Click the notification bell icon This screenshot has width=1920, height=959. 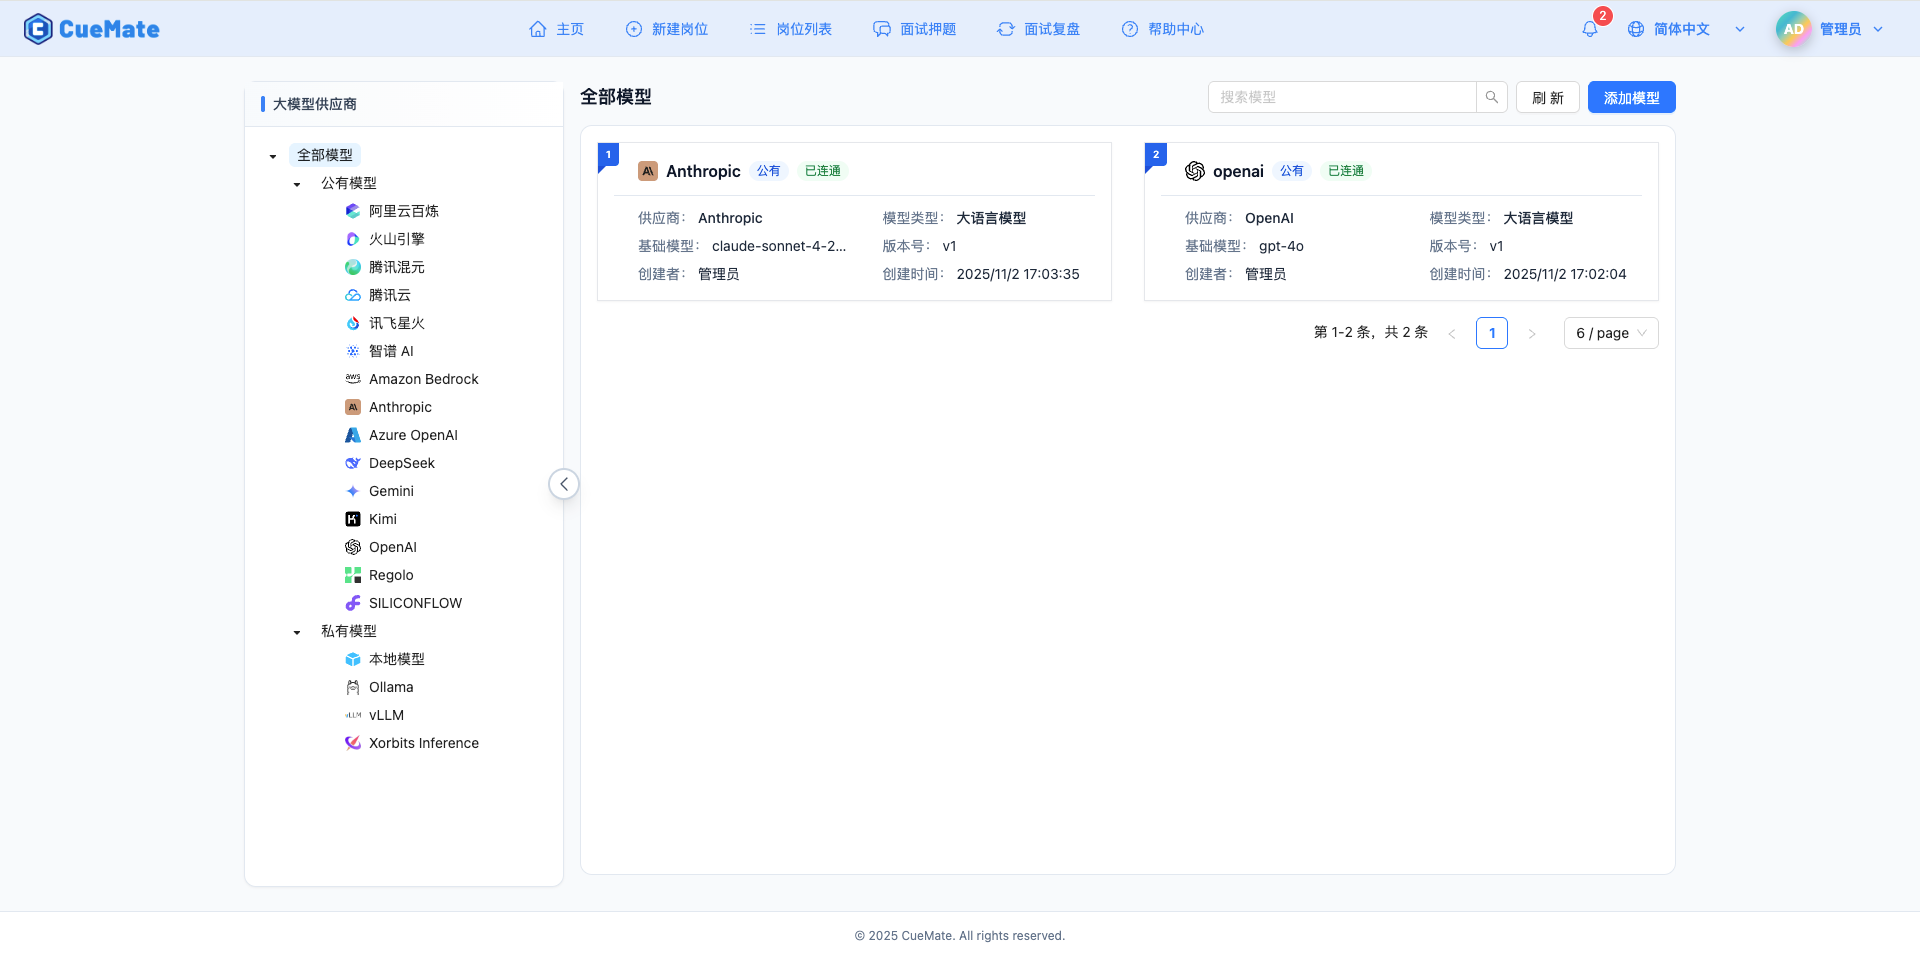click(1589, 28)
